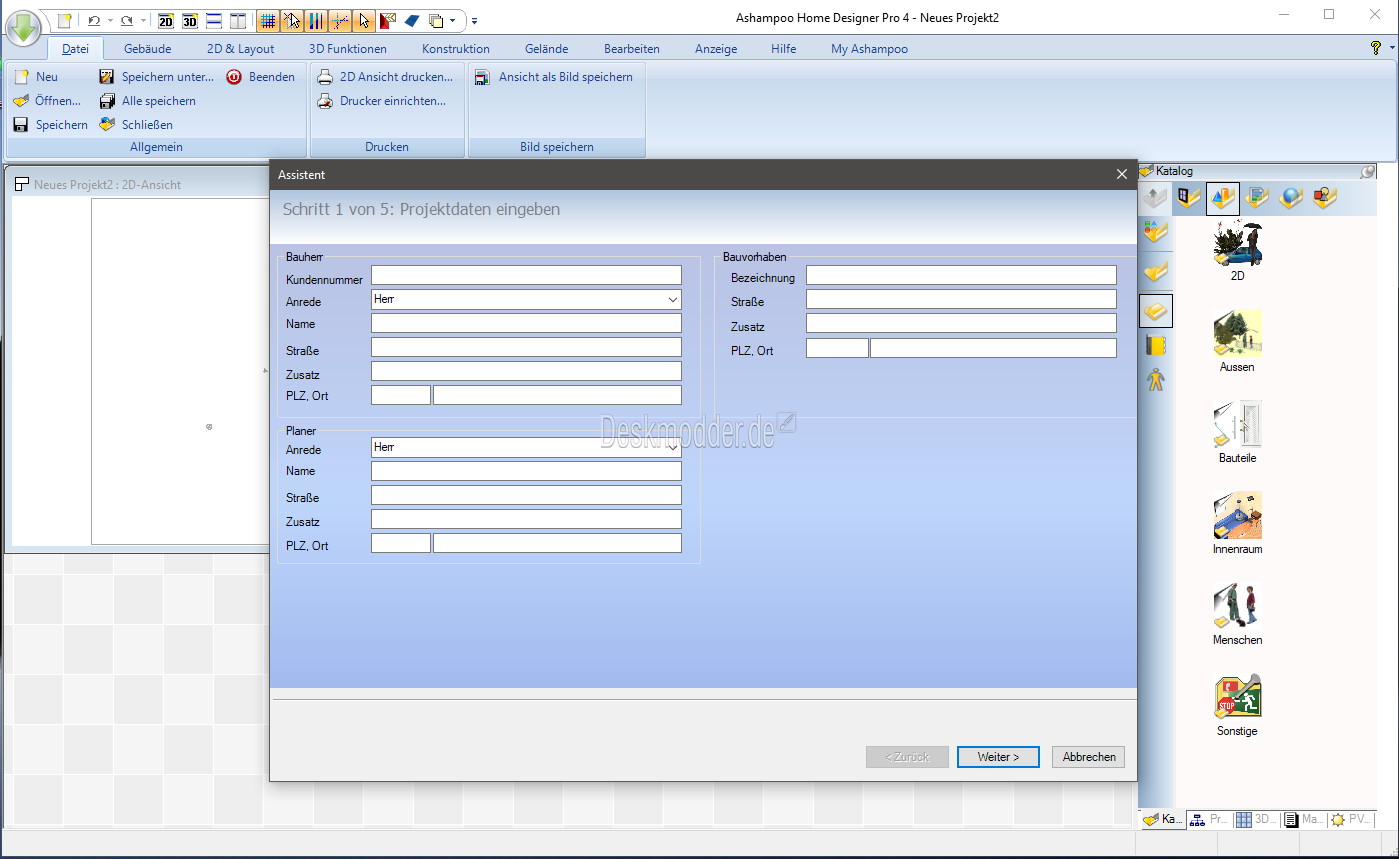This screenshot has height=859, width=1399.
Task: Open the redo history dropdown arrow
Action: [x=143, y=20]
